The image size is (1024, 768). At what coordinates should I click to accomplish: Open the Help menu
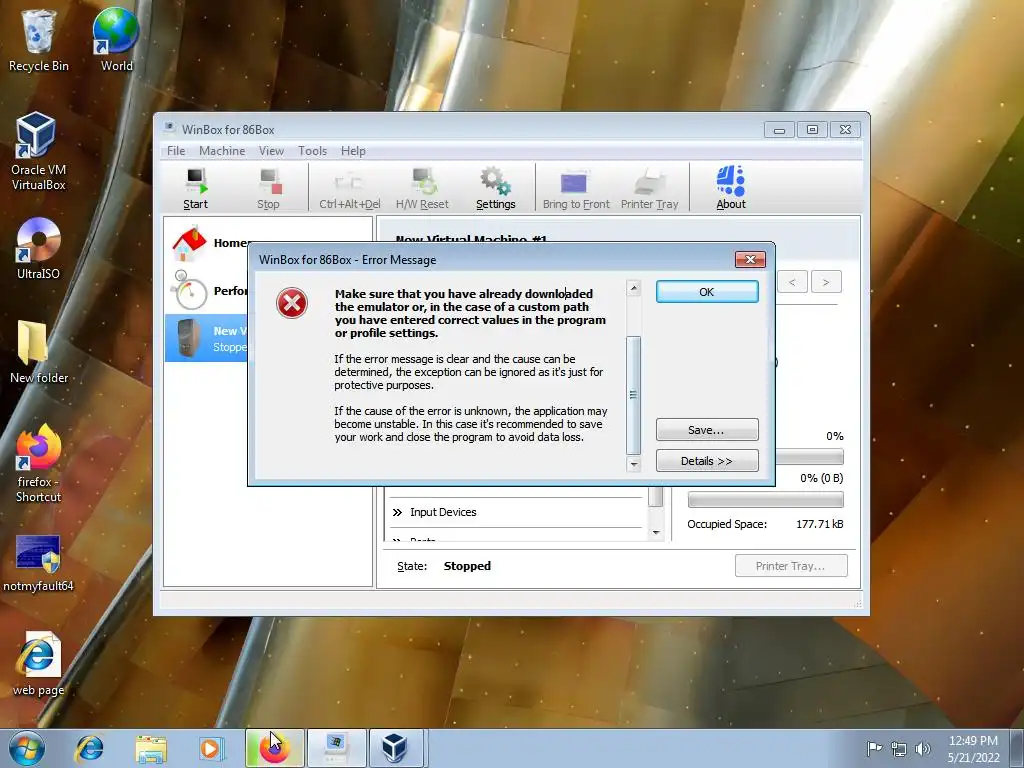point(353,151)
